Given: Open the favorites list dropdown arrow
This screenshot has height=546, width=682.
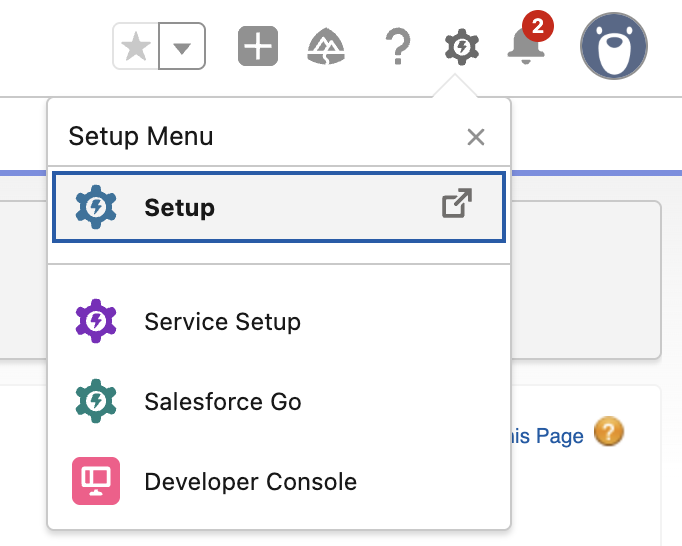Looking at the screenshot, I should point(182,46).
